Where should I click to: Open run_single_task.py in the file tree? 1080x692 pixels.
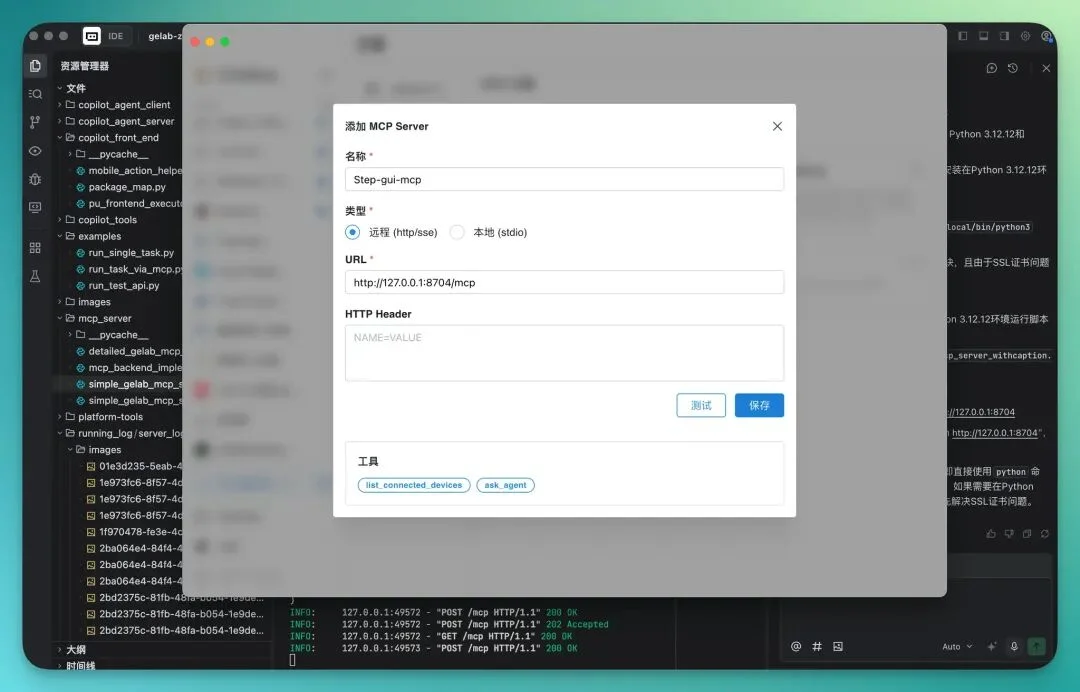[130, 253]
